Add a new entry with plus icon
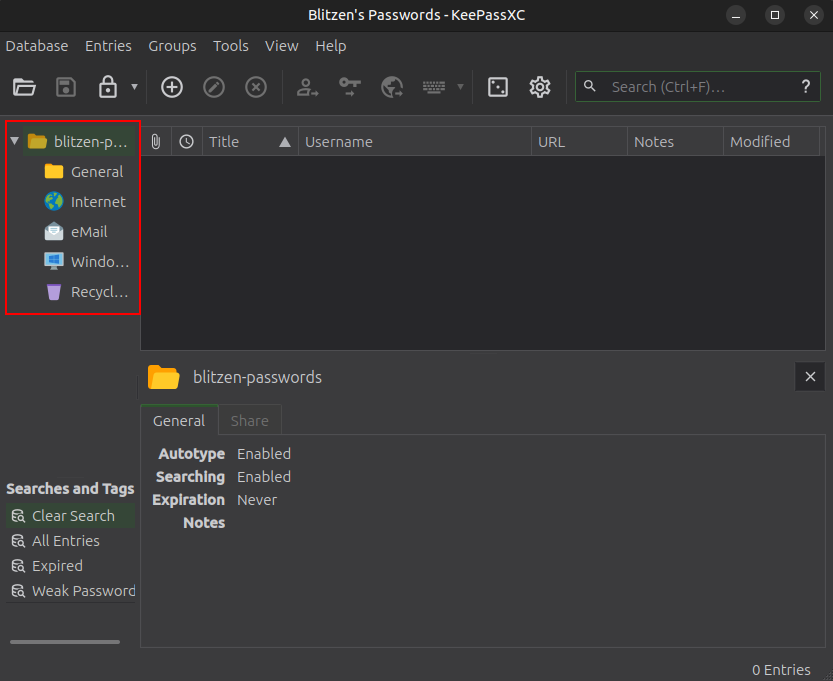 tap(172, 87)
